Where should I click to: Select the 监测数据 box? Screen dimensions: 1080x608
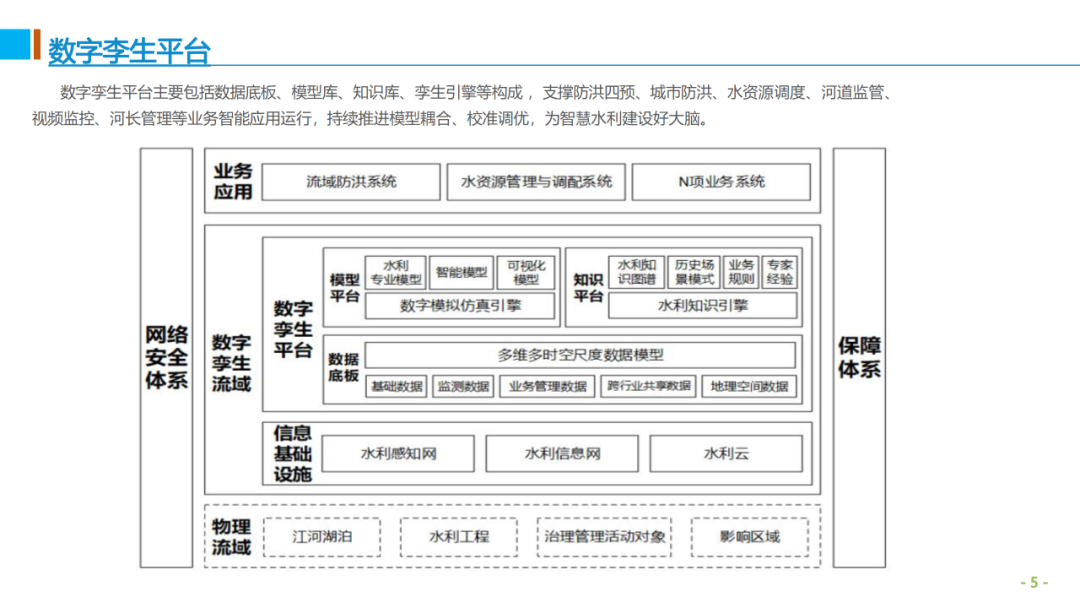pyautogui.click(x=463, y=386)
